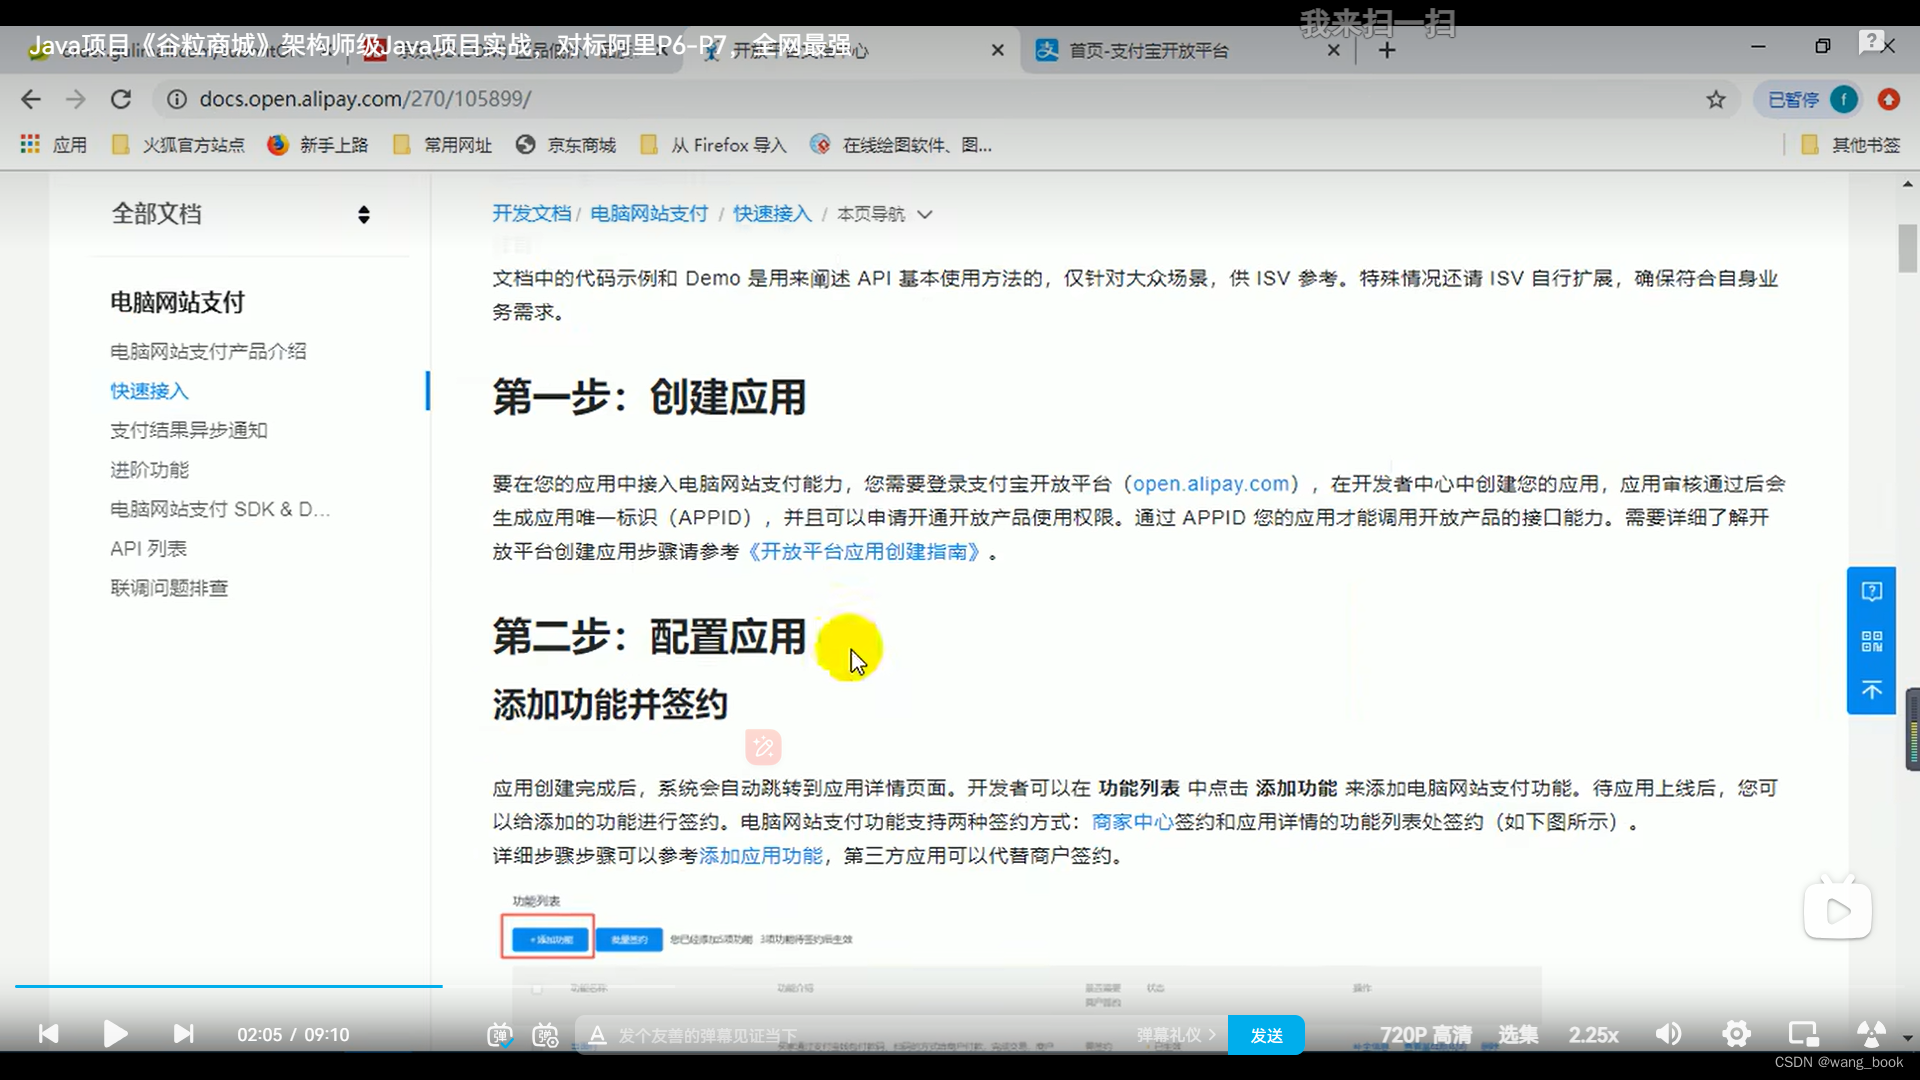Mute the video volume

[1669, 1034]
